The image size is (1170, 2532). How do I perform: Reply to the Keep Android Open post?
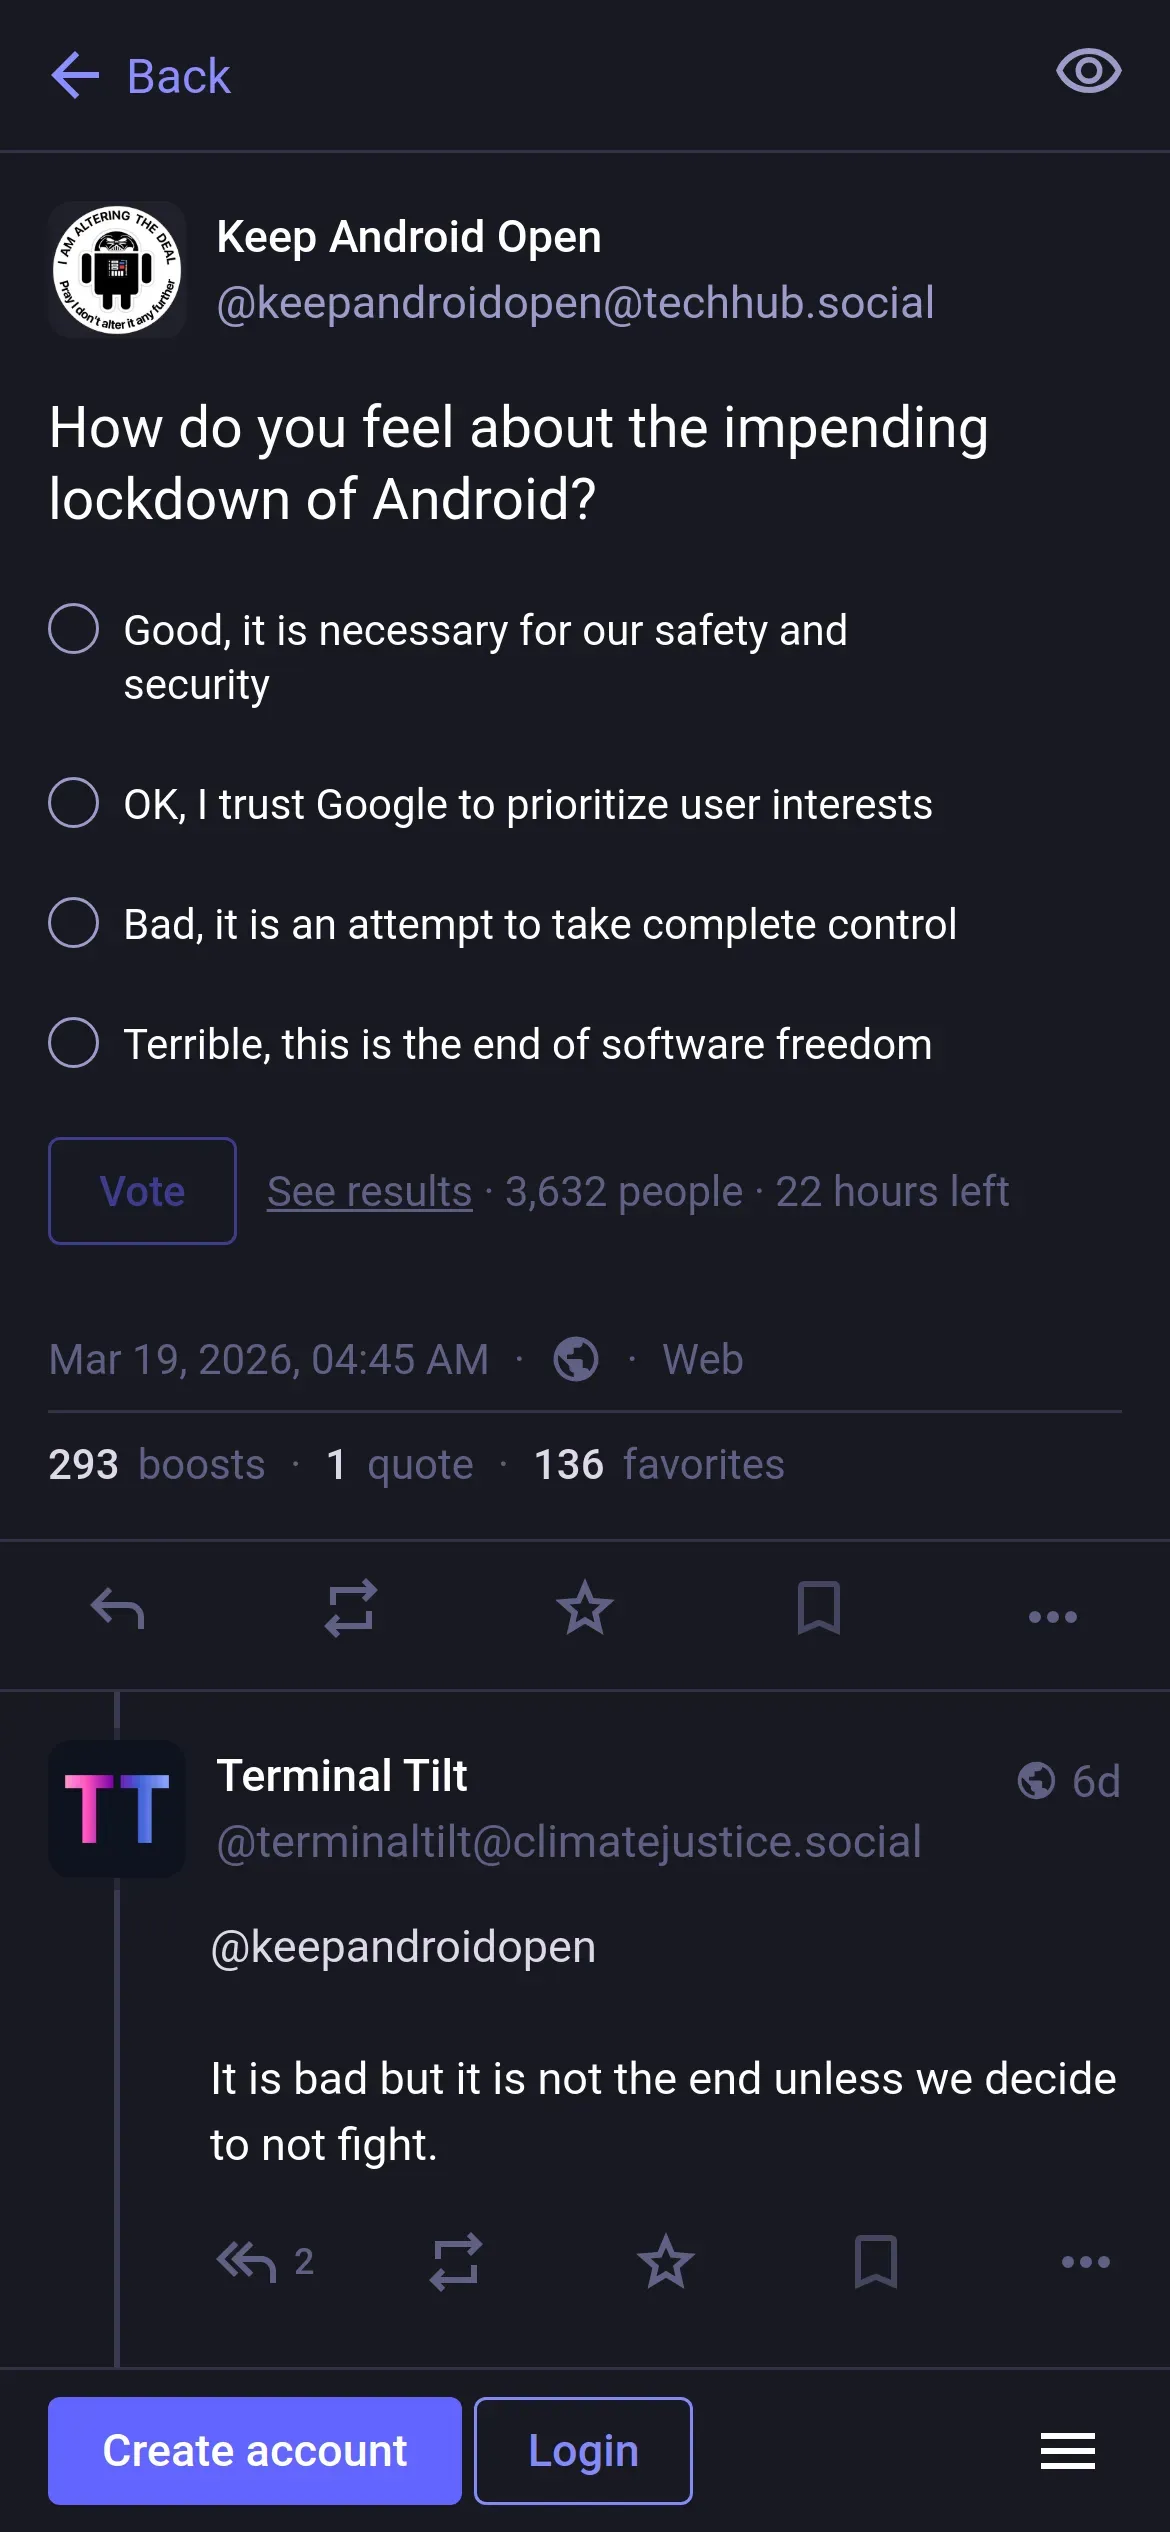coord(118,1609)
